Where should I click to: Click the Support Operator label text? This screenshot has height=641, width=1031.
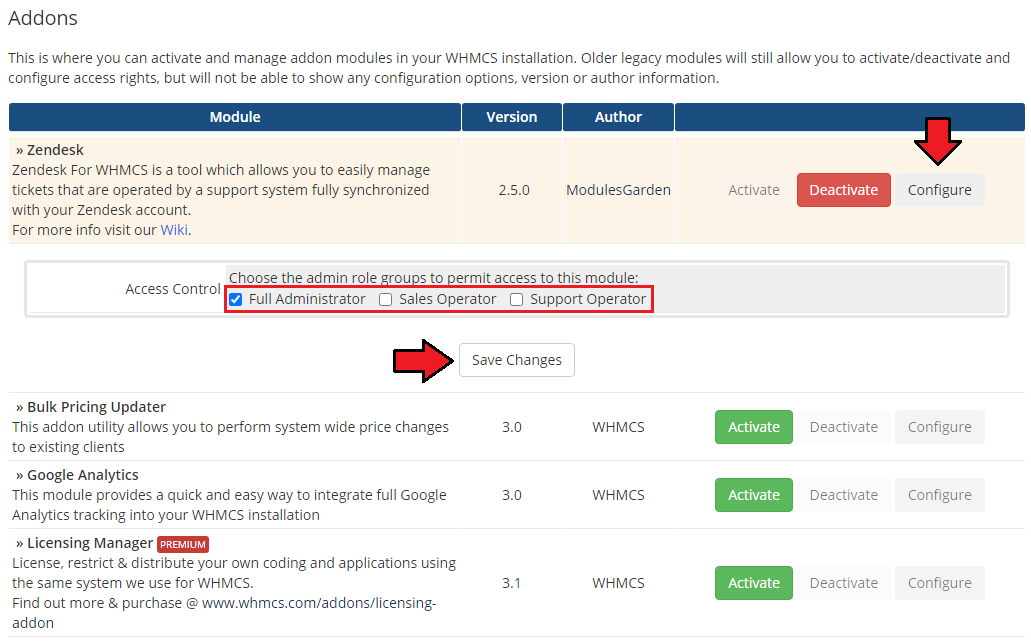(588, 299)
